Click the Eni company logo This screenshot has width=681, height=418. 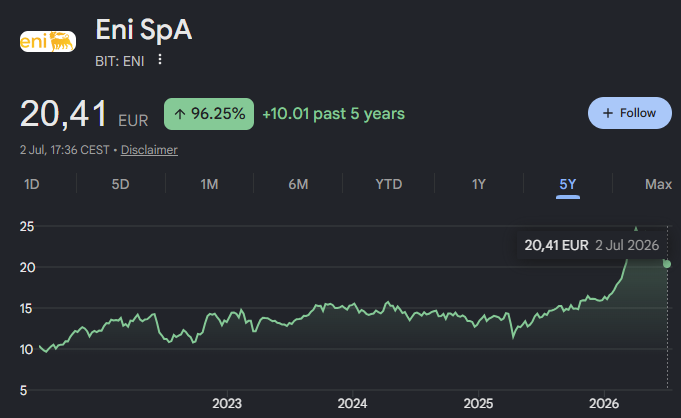48,41
